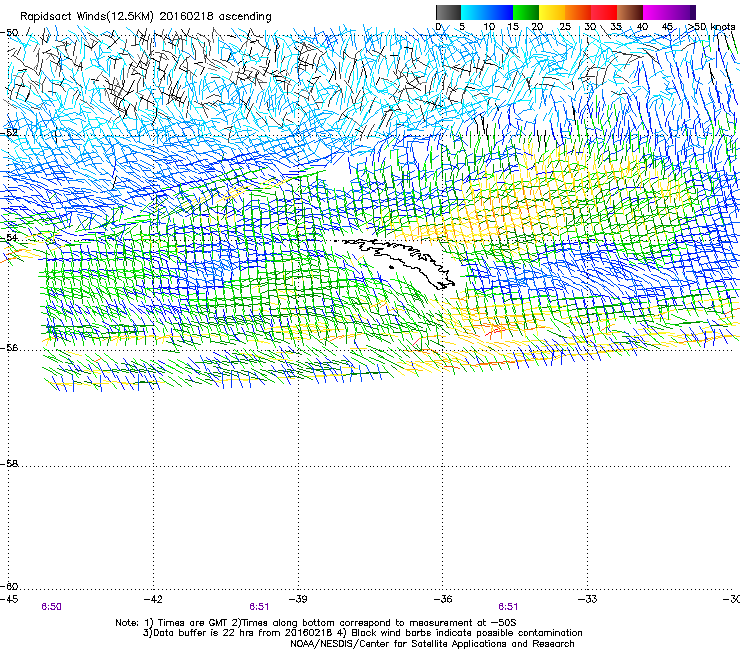Click the South Georgia island outline on map

399,264
